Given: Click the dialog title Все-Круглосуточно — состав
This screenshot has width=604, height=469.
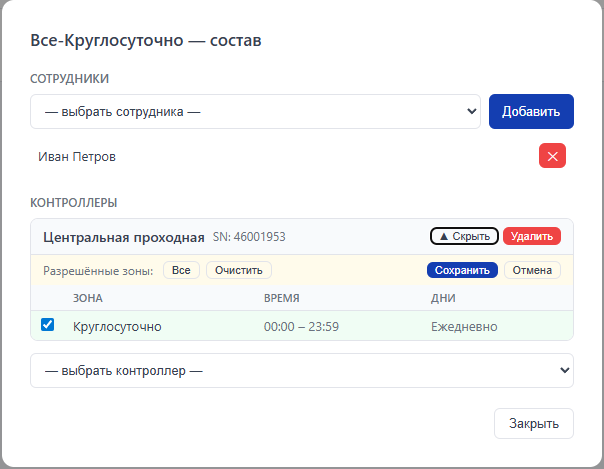Looking at the screenshot, I should click(146, 40).
